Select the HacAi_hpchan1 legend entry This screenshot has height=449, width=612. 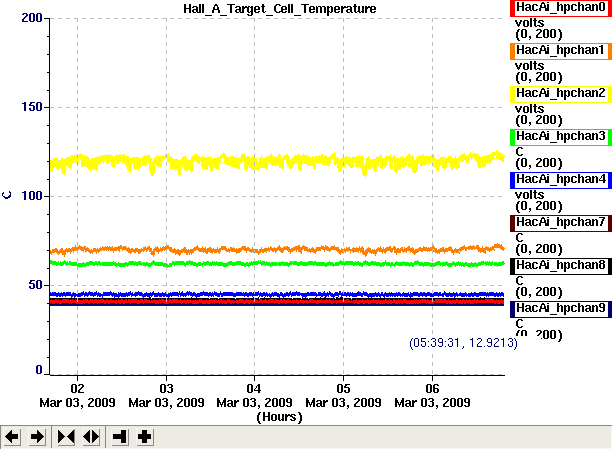pos(561,51)
